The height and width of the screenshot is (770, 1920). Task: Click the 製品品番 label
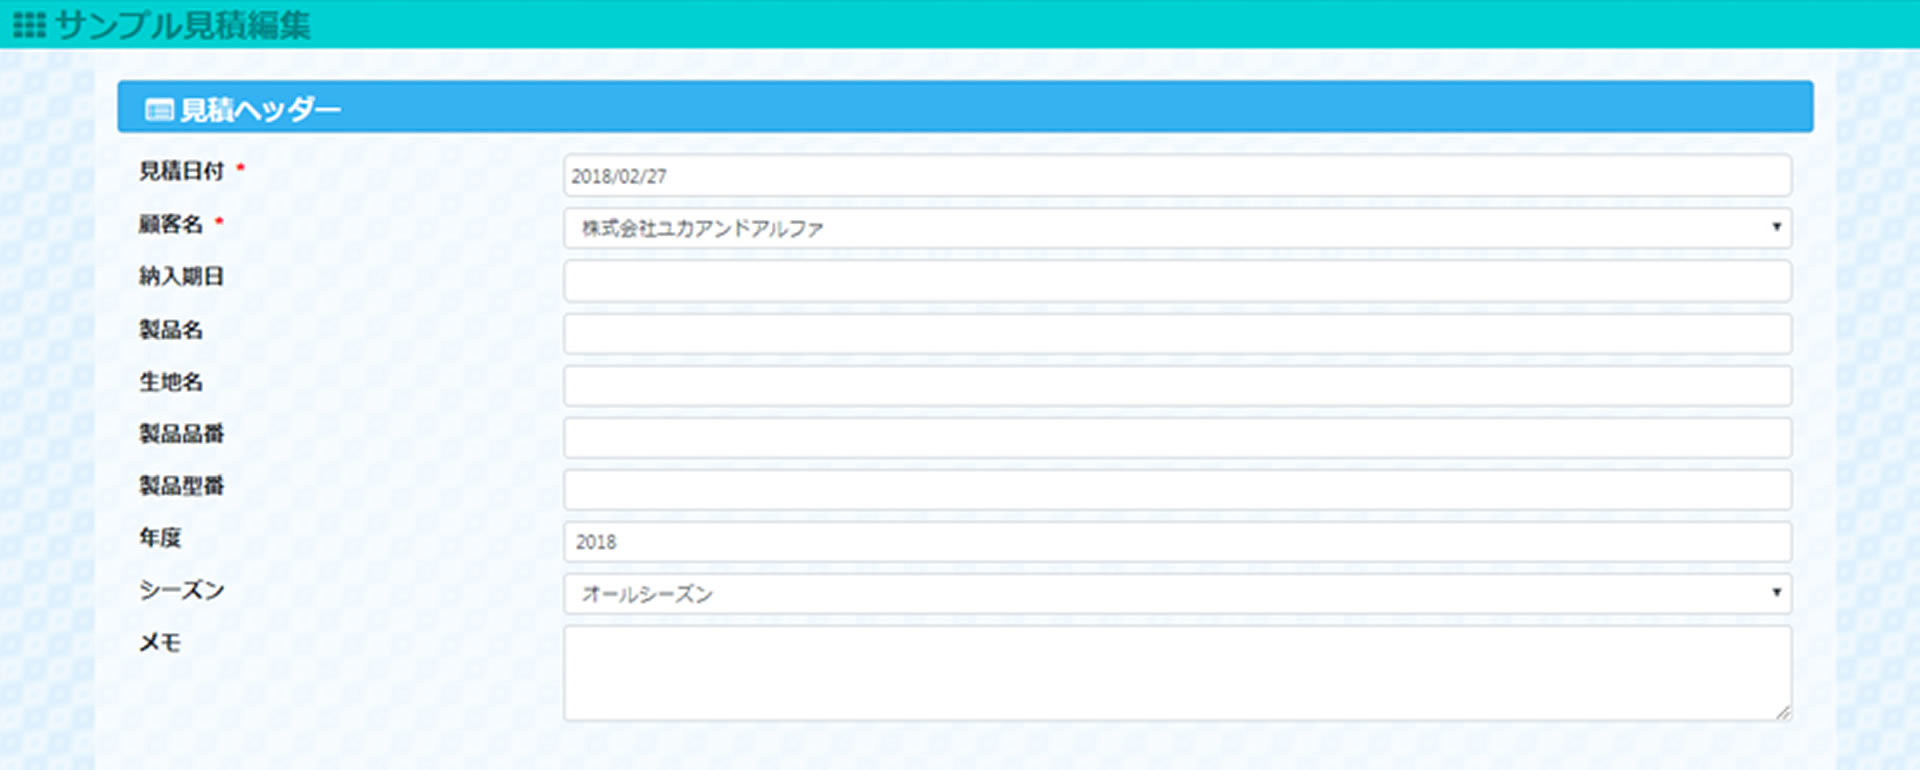[x=181, y=433]
